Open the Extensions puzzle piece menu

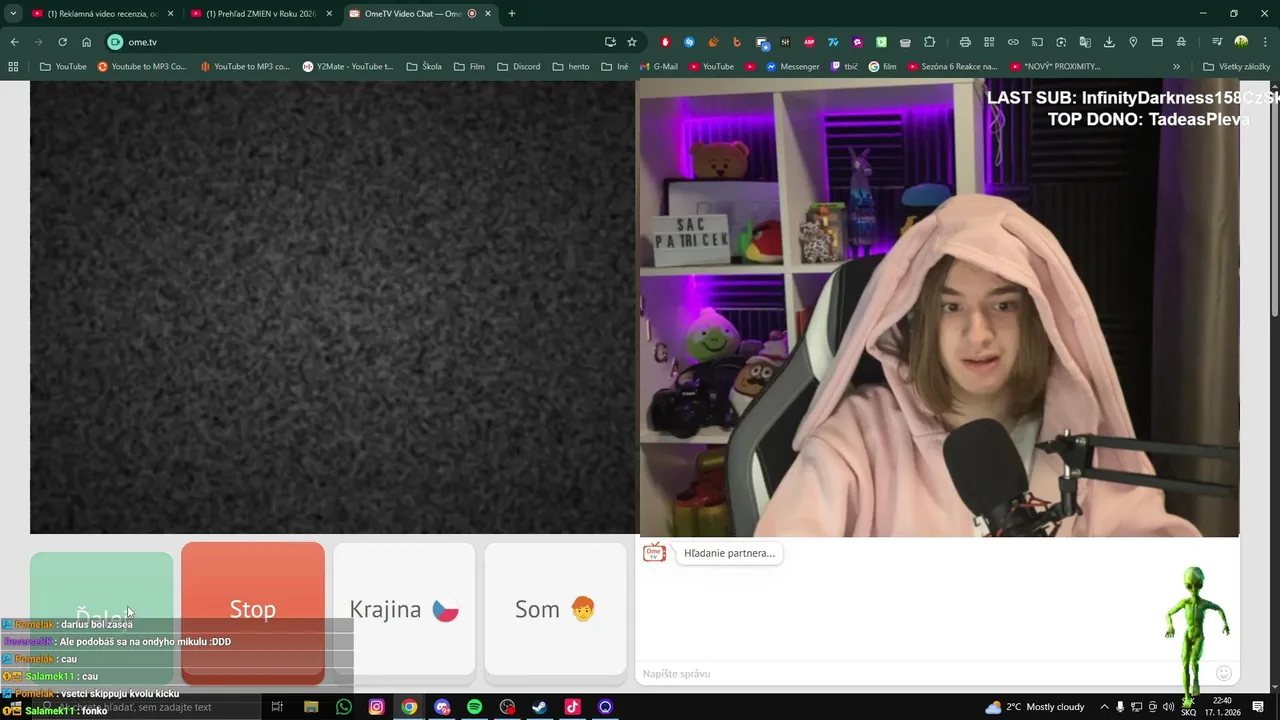929,42
